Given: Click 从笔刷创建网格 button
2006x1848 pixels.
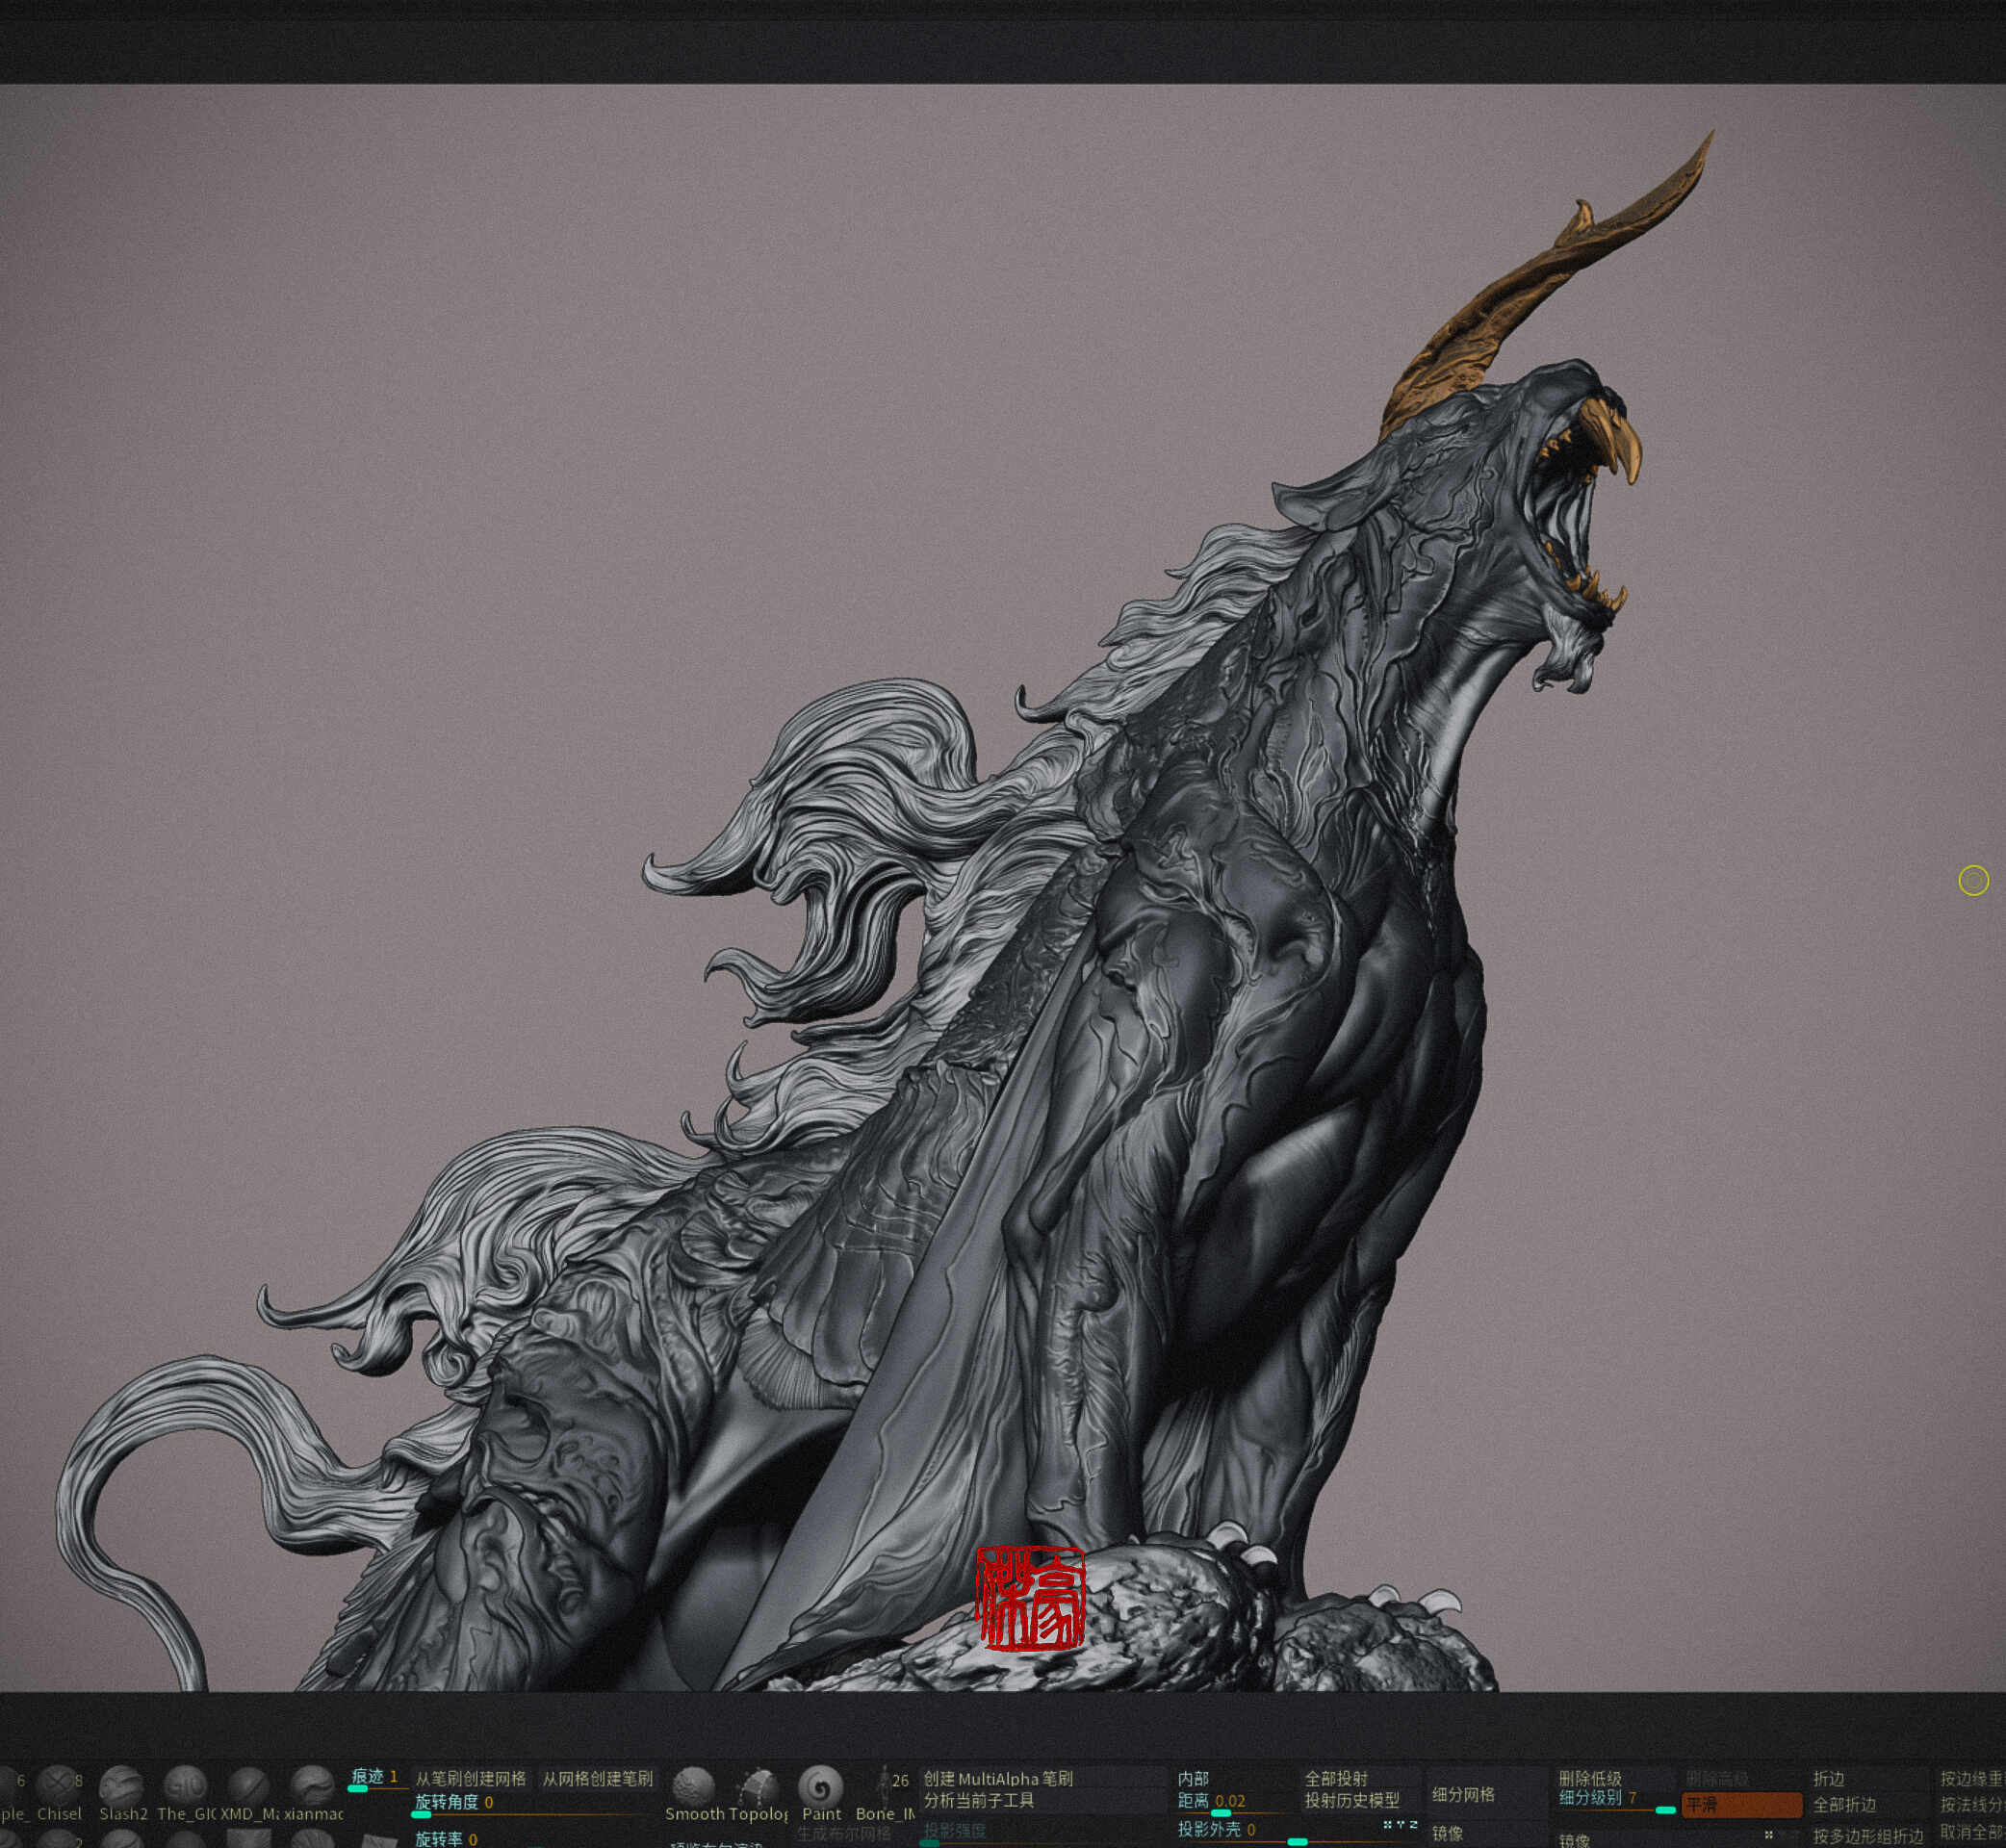Looking at the screenshot, I should tap(470, 1779).
